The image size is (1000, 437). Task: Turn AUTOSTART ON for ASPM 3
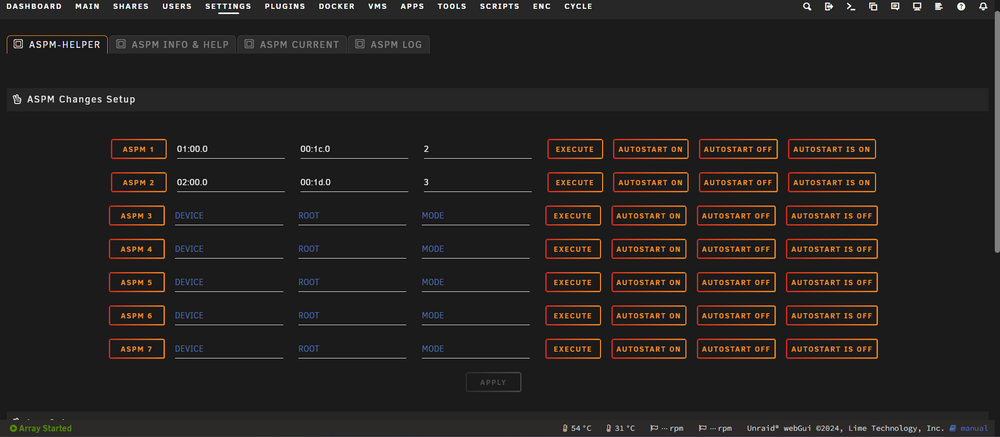[649, 216]
